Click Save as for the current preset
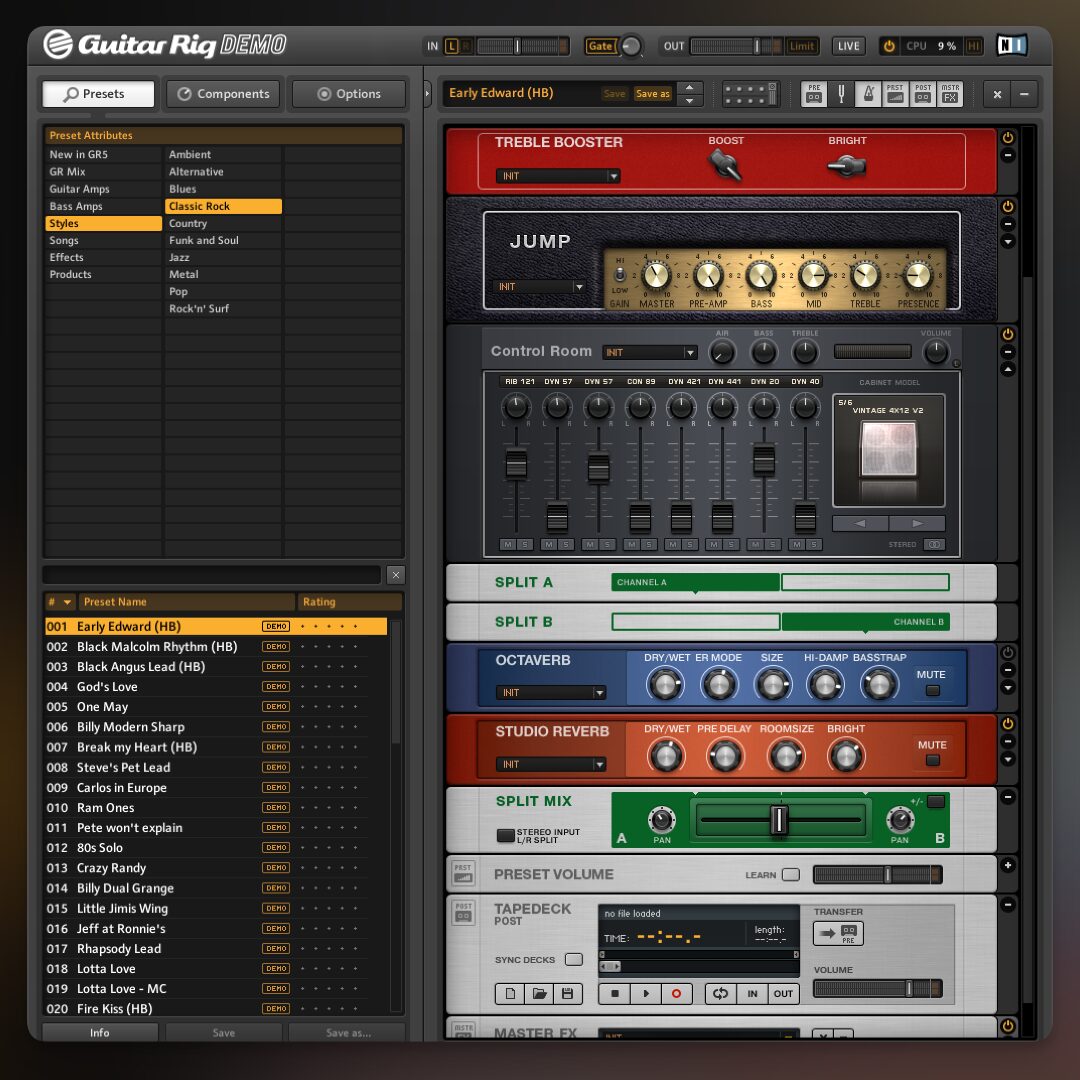Viewport: 1080px width, 1080px height. pos(651,92)
